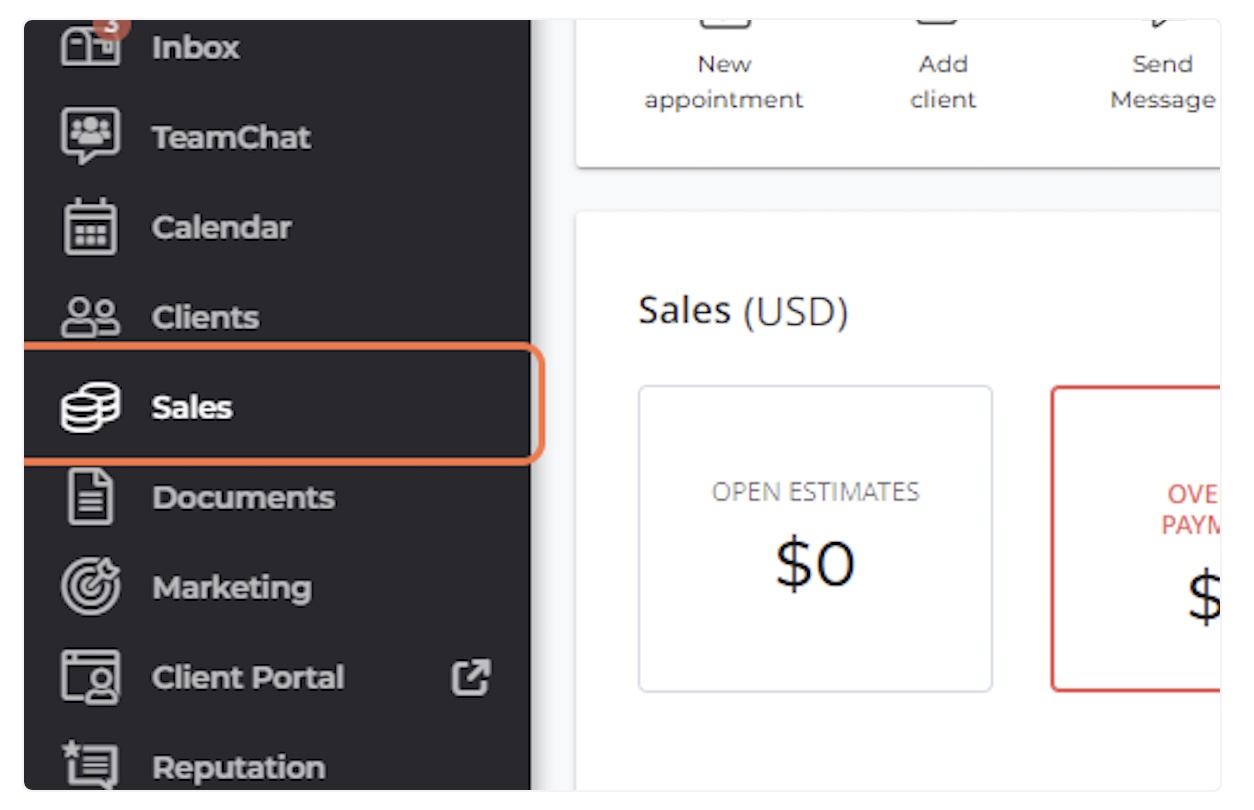
Task: Select the Sales menu label
Action: point(192,407)
